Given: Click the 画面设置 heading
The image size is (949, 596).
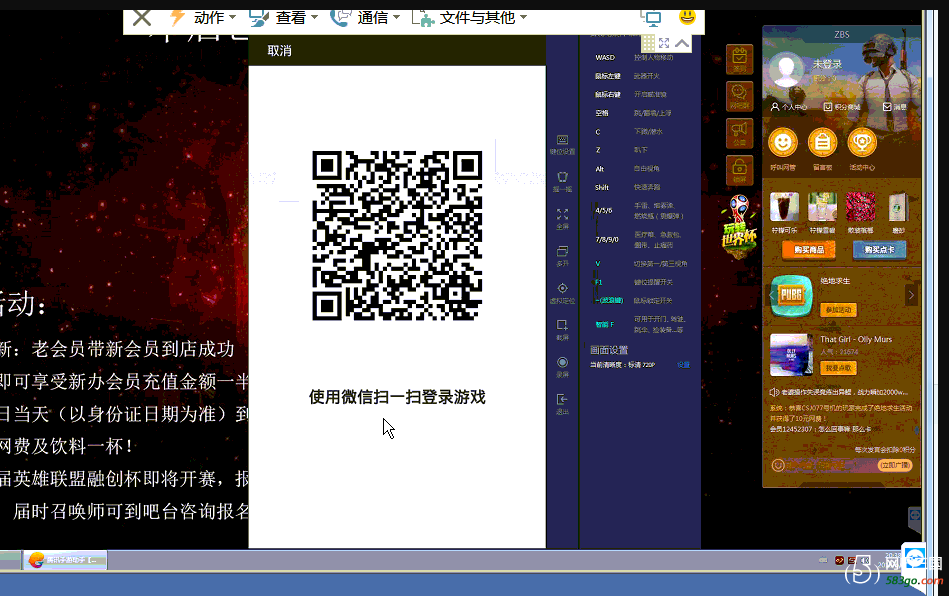Looking at the screenshot, I should pyautogui.click(x=609, y=350).
